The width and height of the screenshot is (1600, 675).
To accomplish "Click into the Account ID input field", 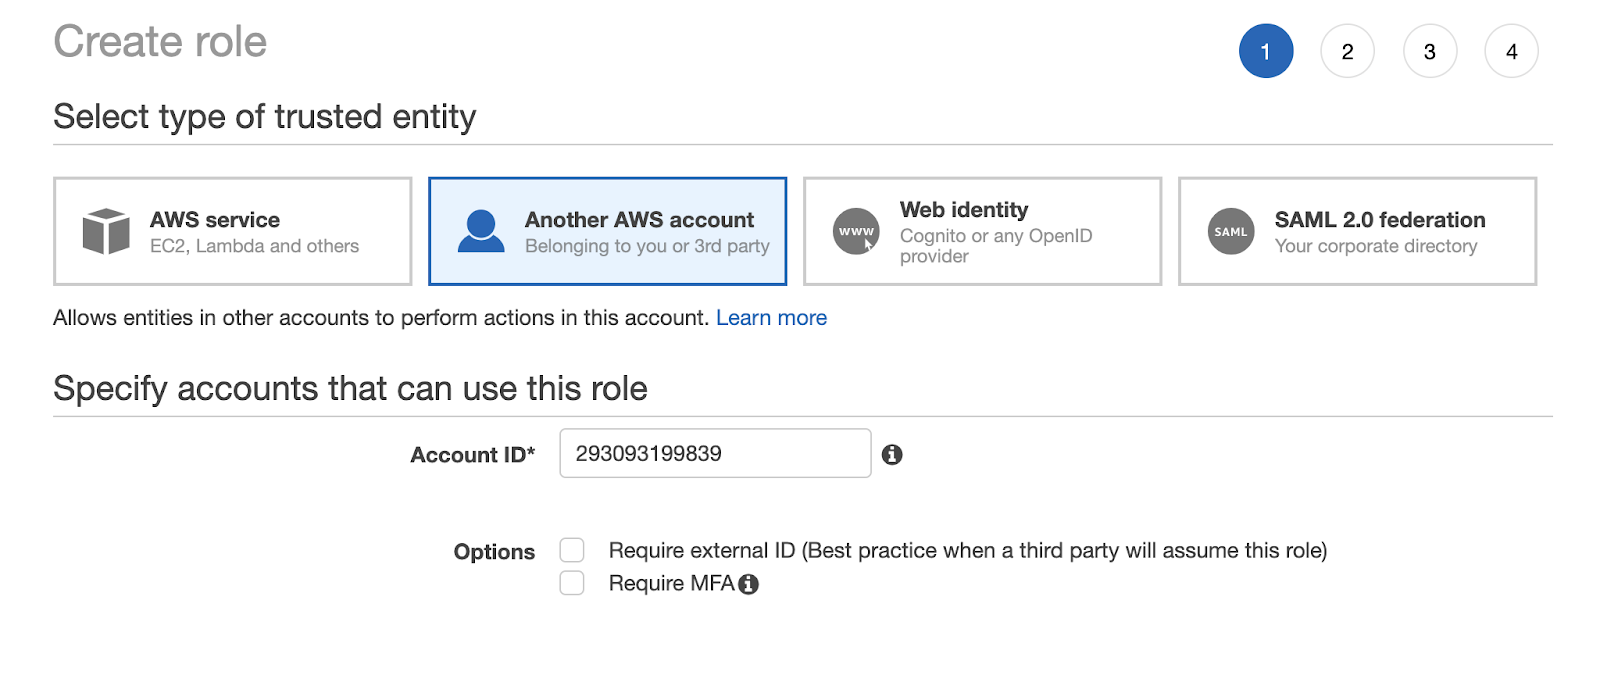I will pos(715,453).
